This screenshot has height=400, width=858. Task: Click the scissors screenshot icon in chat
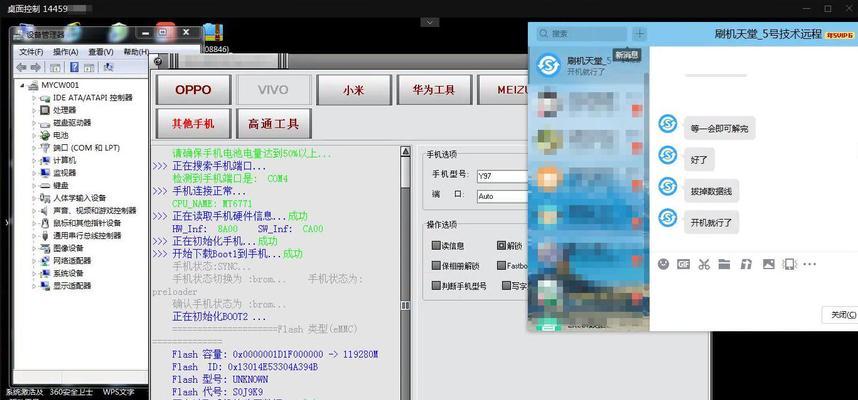click(x=704, y=264)
